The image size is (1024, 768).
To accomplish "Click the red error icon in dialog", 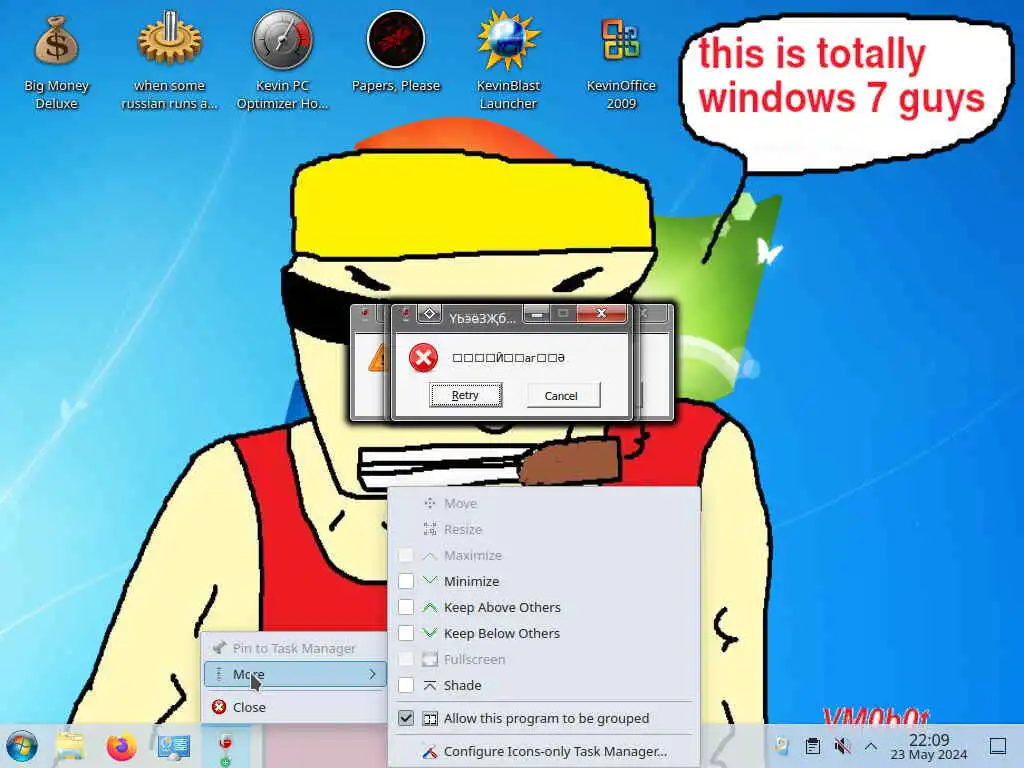I will (x=423, y=358).
